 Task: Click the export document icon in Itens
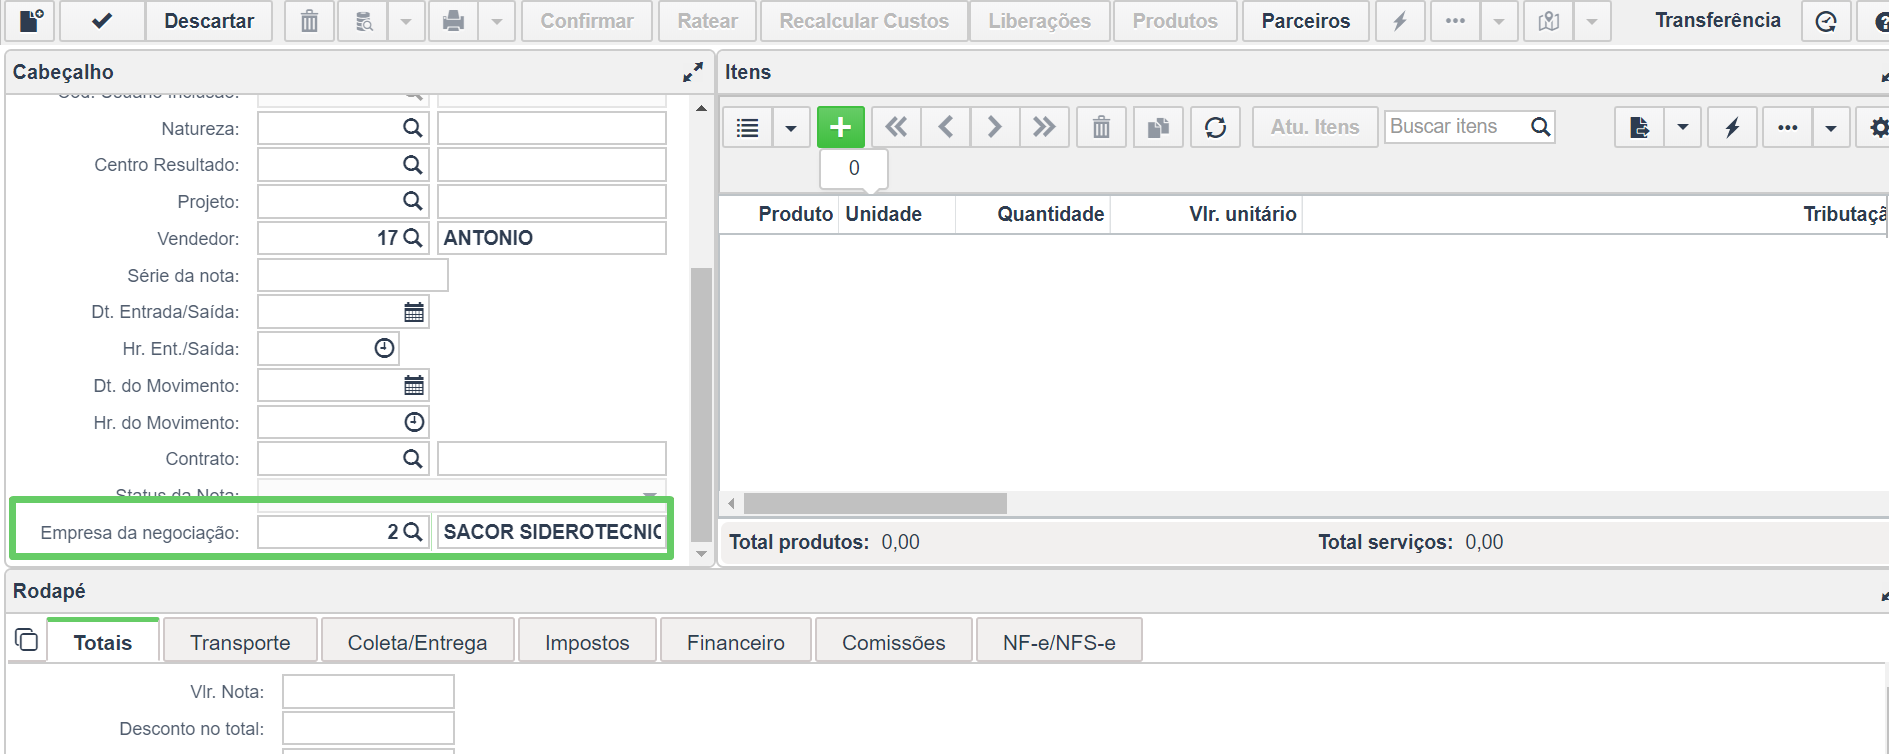pyautogui.click(x=1639, y=127)
